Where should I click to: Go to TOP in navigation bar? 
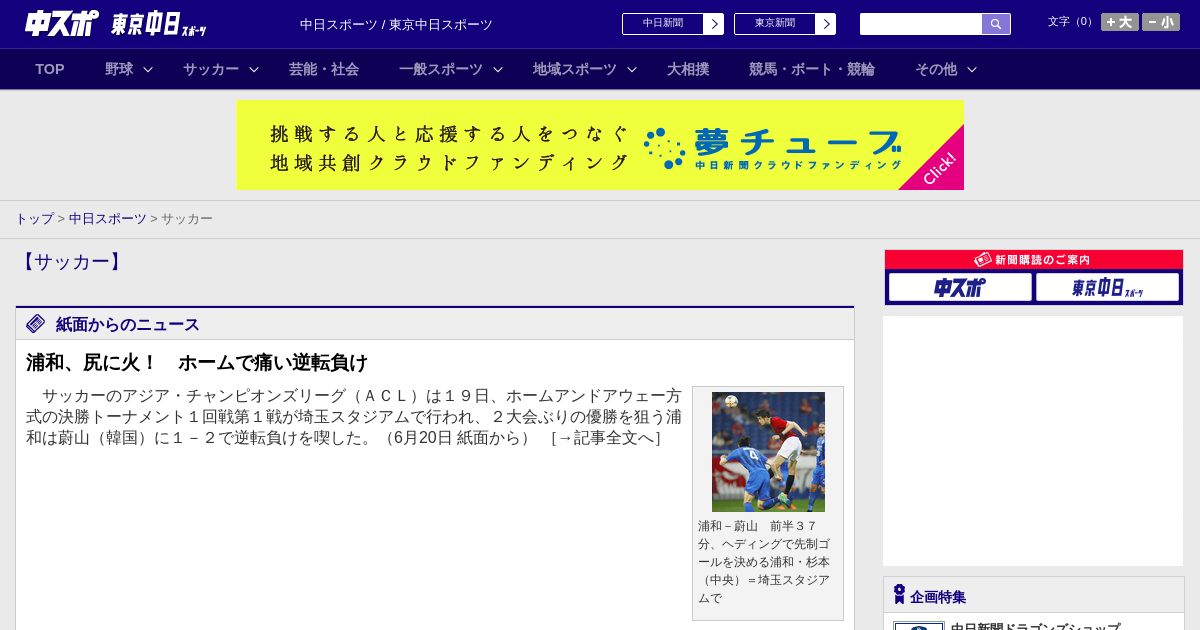[50, 69]
